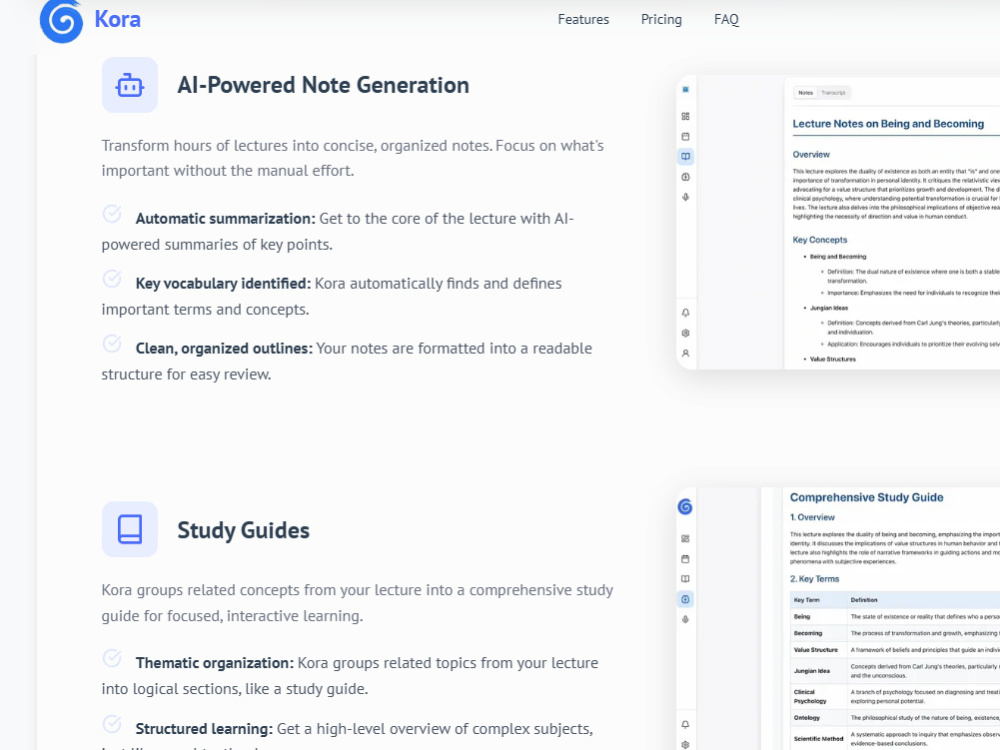Image resolution: width=1000 pixels, height=750 pixels.
Task: Click the Overview heading in lecture notes preview
Action: [811, 154]
